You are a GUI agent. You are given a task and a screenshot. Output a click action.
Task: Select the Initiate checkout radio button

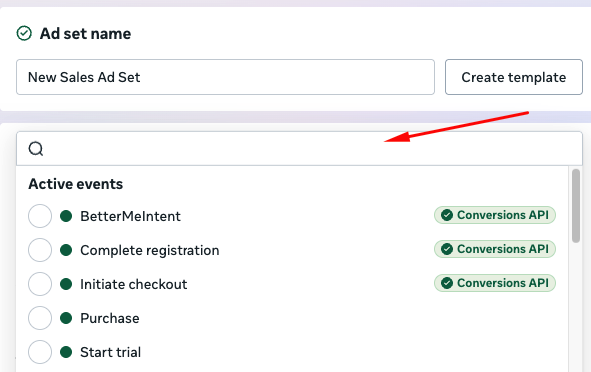[x=40, y=284]
